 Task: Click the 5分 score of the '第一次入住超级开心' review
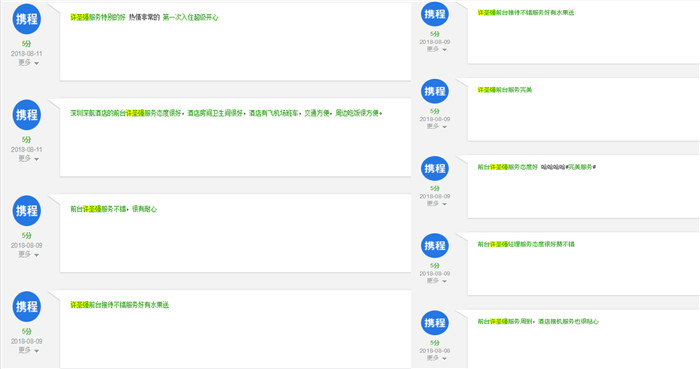pos(27,44)
